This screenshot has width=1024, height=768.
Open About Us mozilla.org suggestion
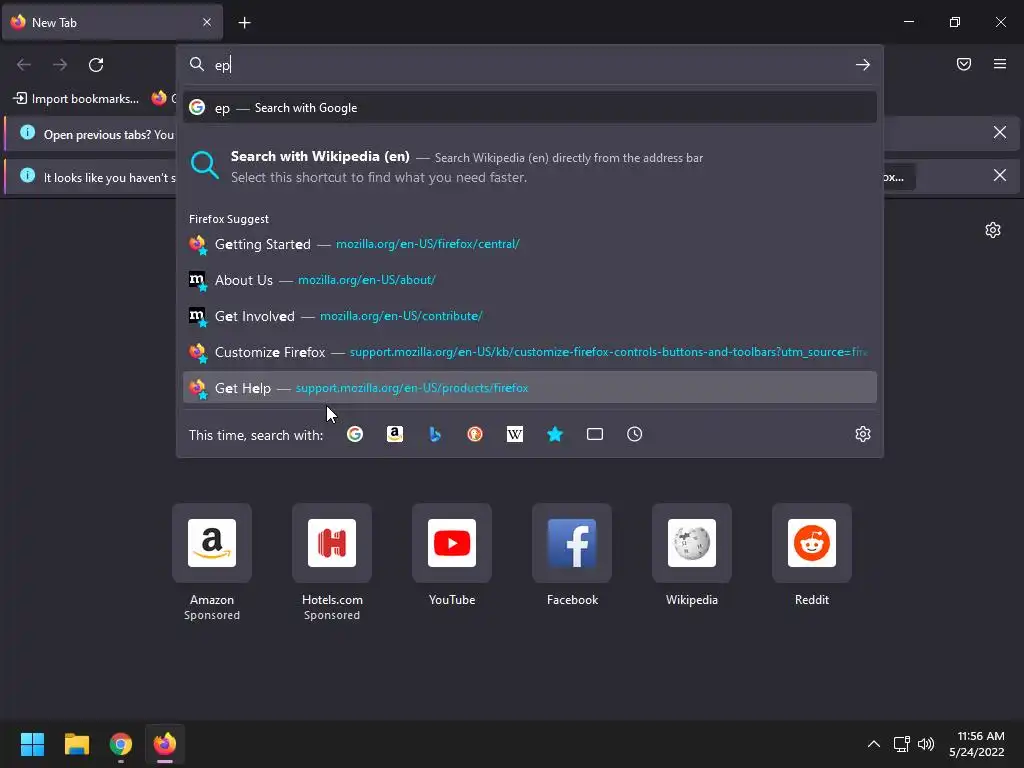[x=530, y=280]
